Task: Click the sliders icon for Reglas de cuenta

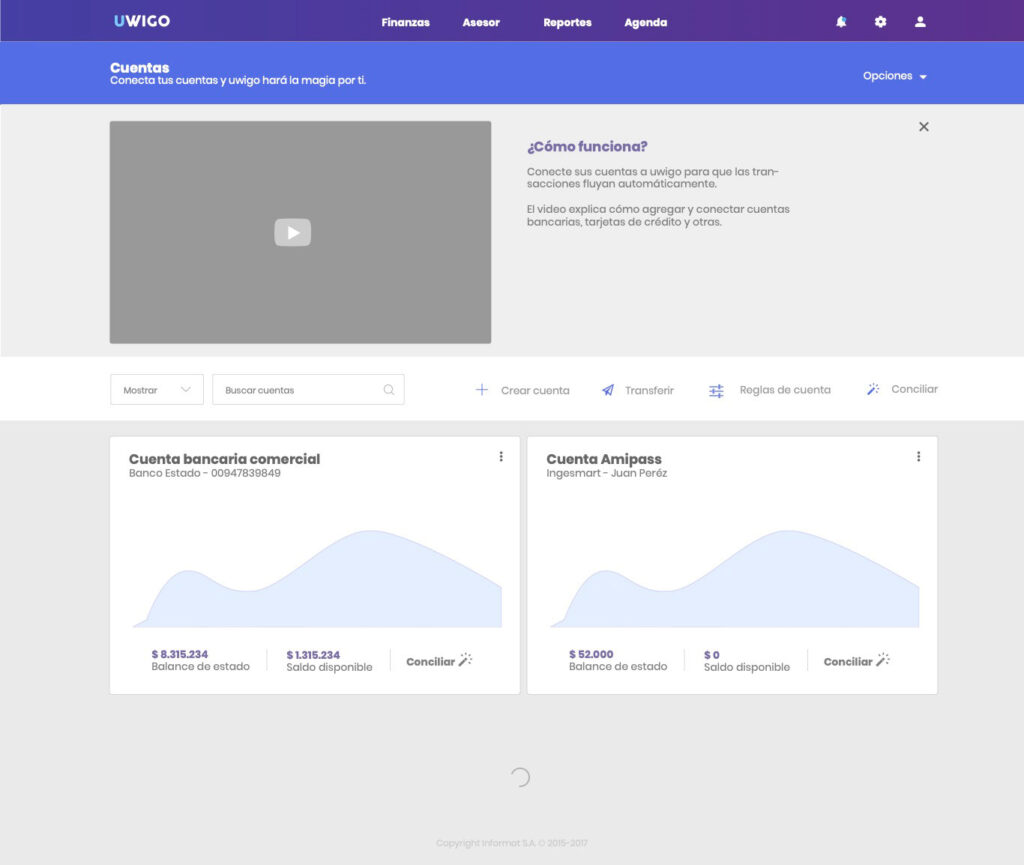Action: click(x=716, y=390)
